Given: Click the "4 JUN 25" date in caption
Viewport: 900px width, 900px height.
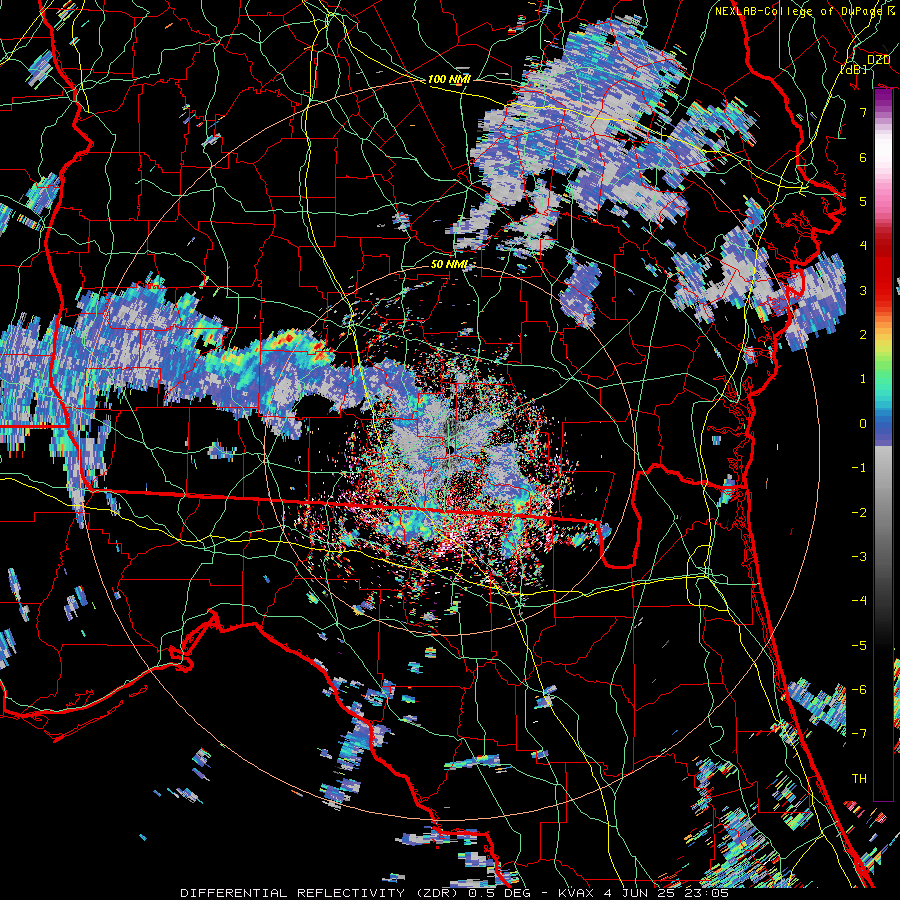Looking at the screenshot, I should pos(639,893).
